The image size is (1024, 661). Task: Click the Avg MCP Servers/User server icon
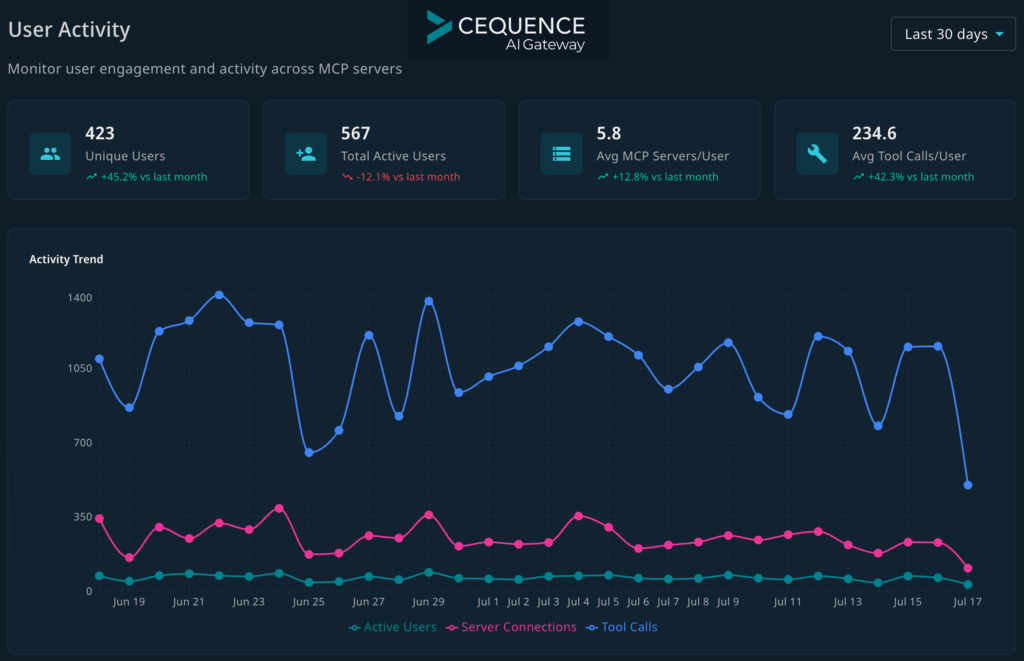click(x=562, y=154)
